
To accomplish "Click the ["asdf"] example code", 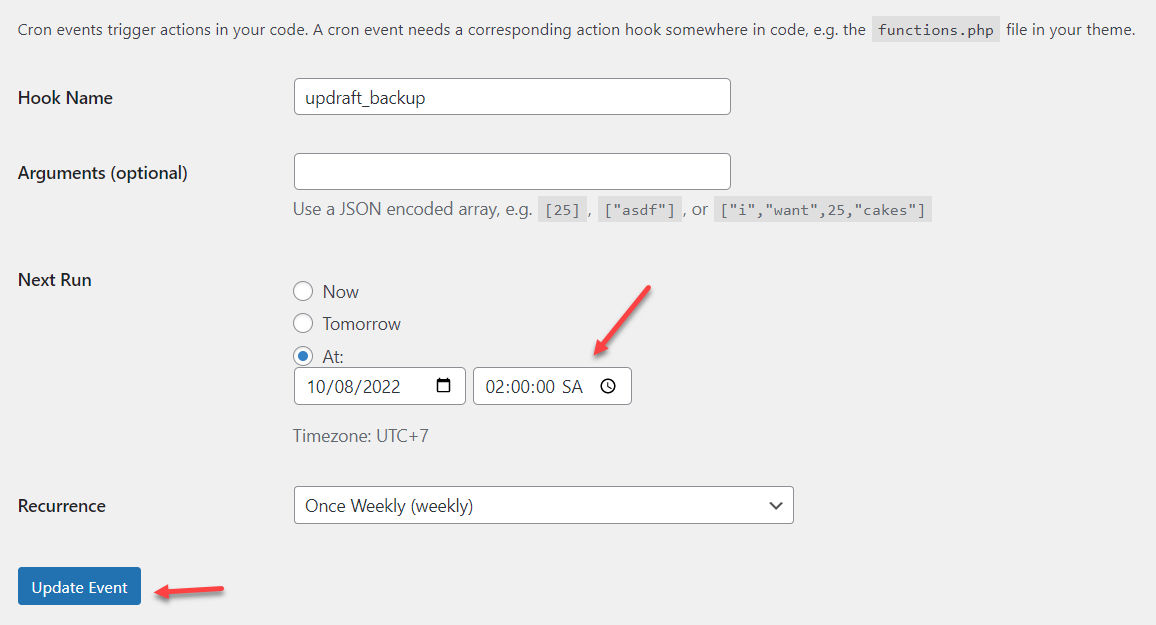I will 640,210.
